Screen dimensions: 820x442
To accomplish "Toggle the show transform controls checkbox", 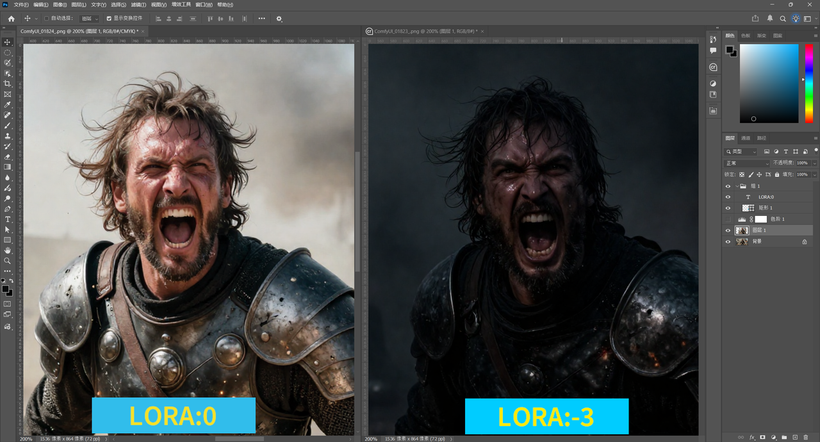I will pyautogui.click(x=109, y=18).
